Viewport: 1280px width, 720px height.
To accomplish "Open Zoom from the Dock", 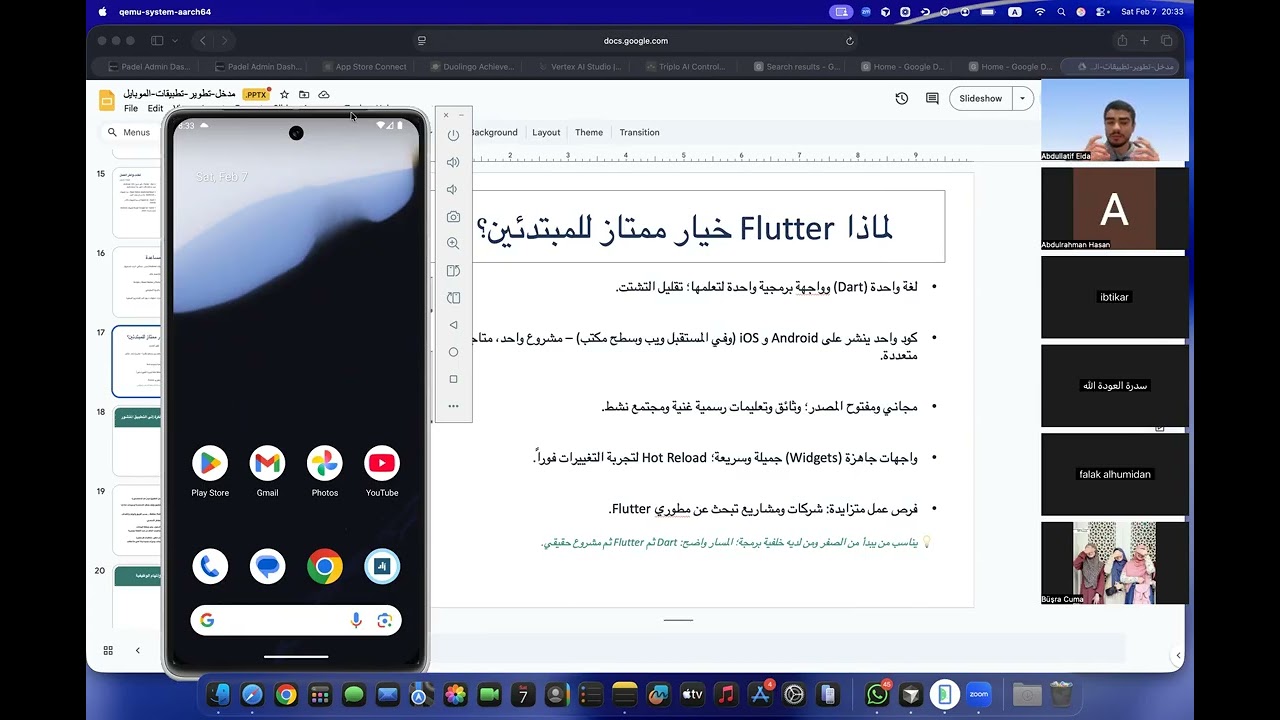I will pos(978,694).
